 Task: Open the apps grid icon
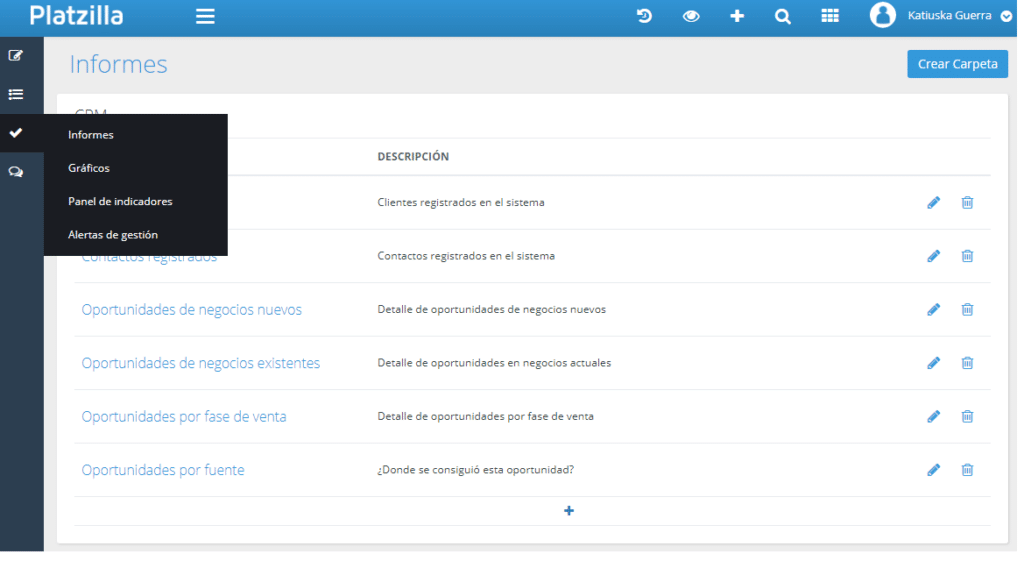point(829,16)
